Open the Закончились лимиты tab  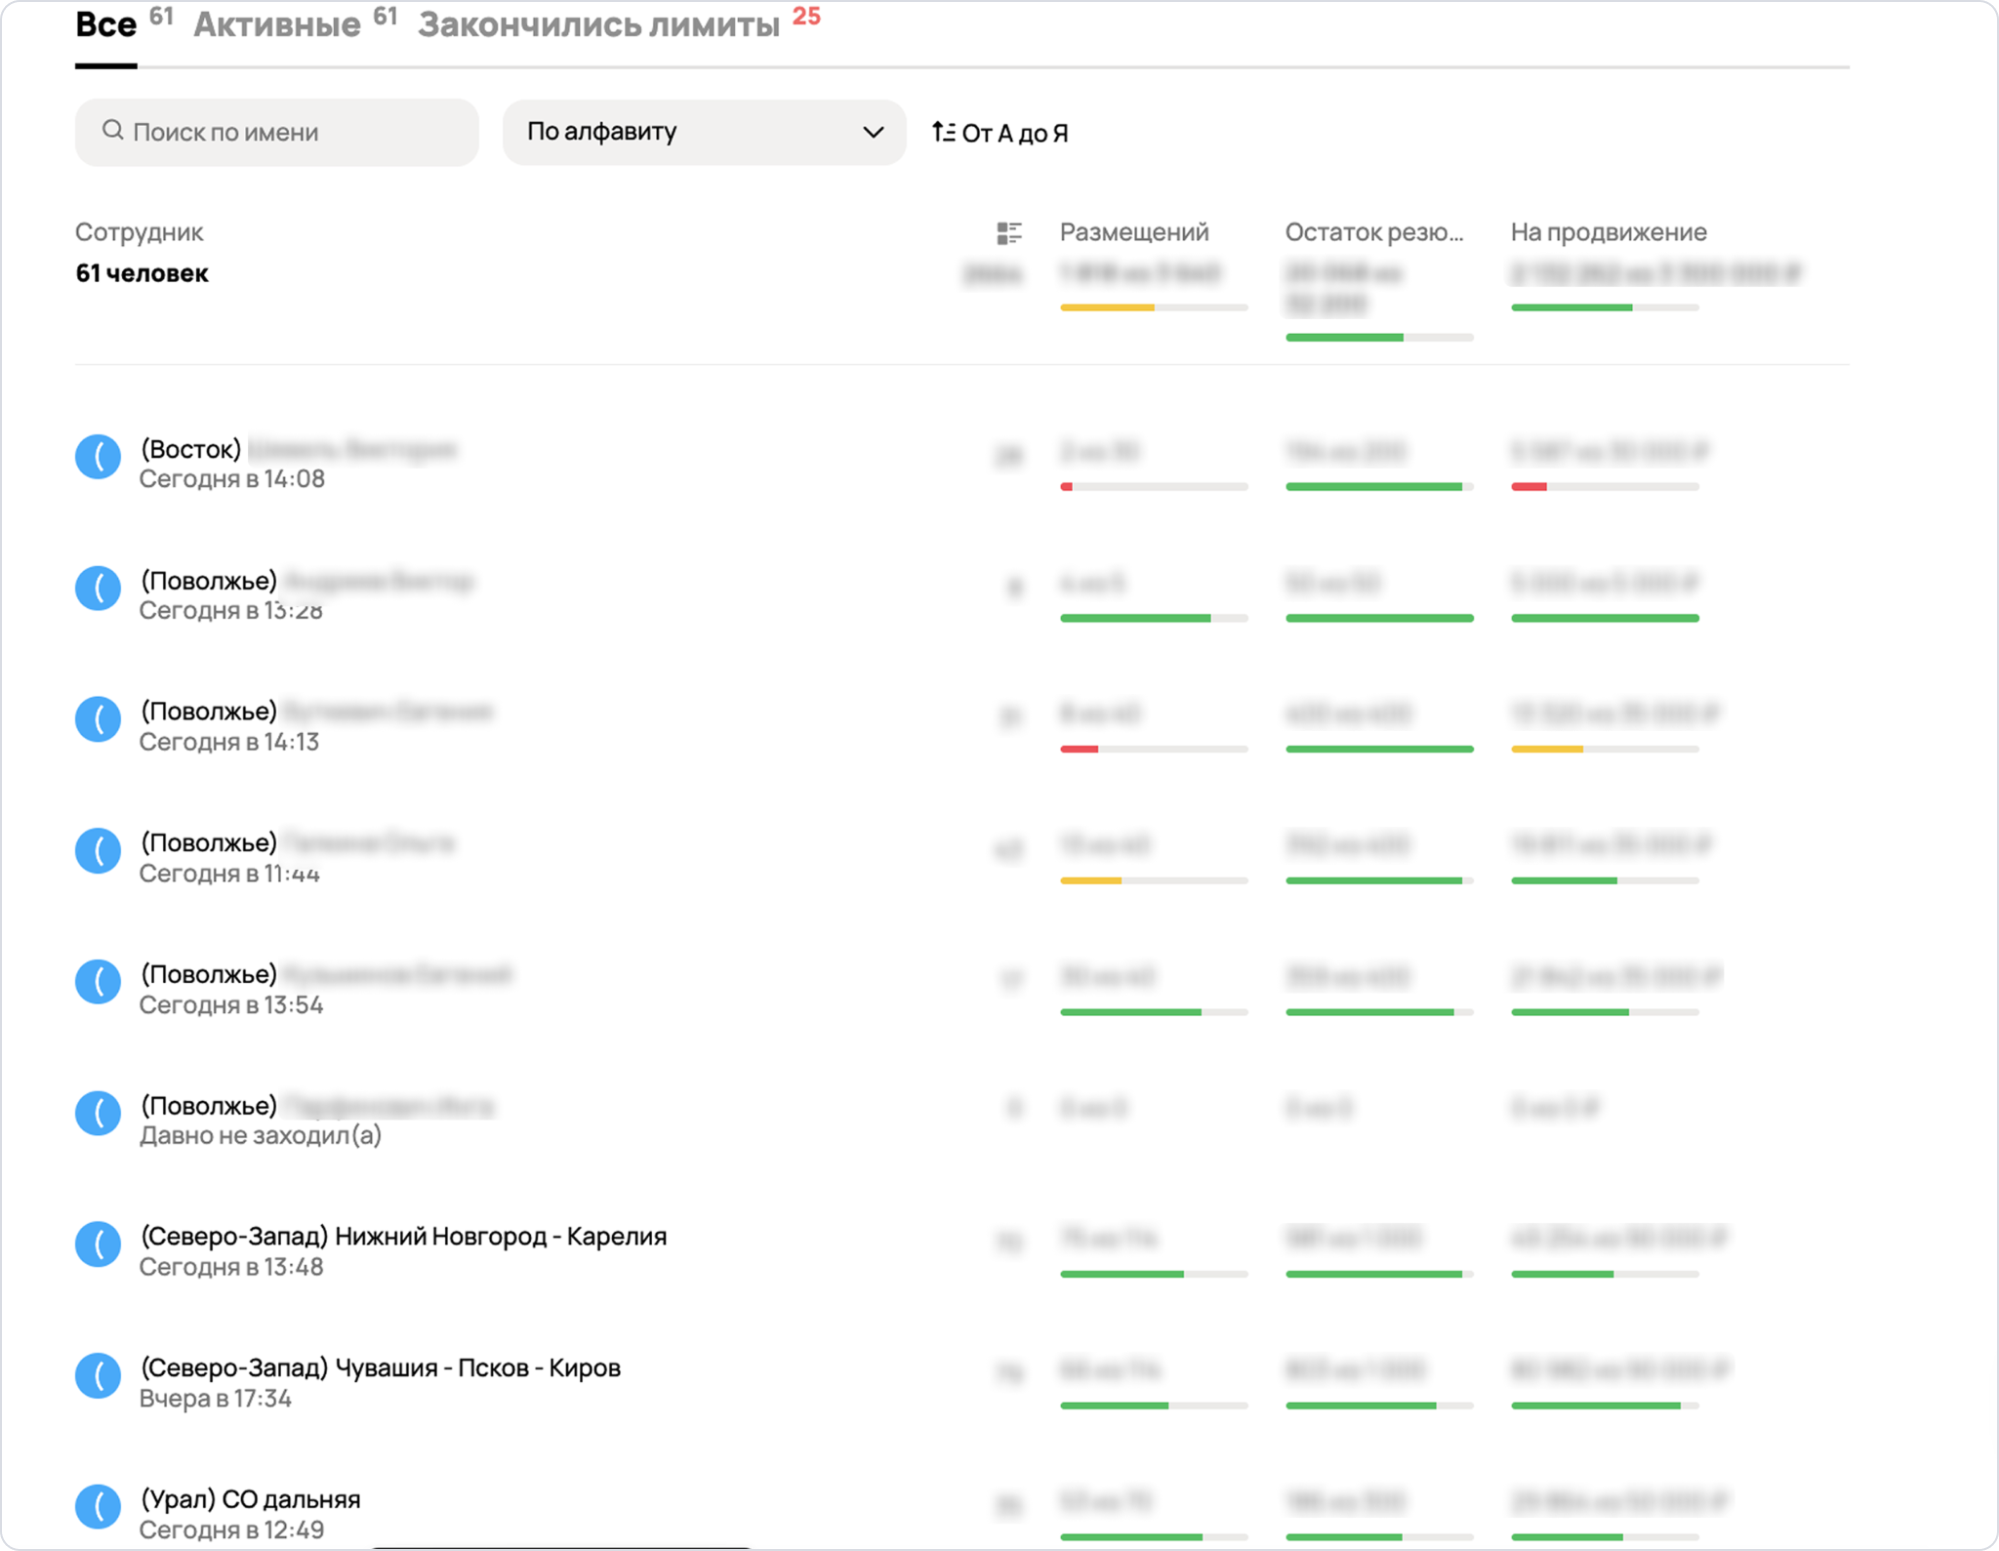598,24
